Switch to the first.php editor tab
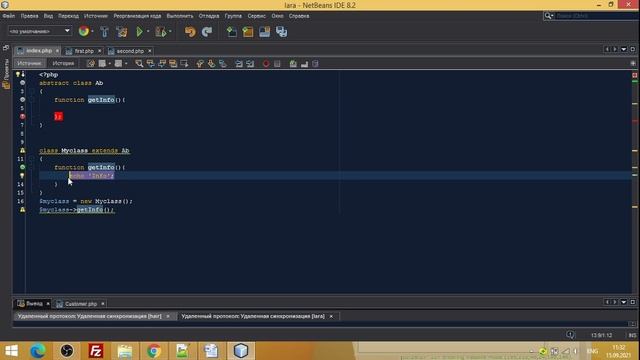The image size is (640, 360). [84, 51]
